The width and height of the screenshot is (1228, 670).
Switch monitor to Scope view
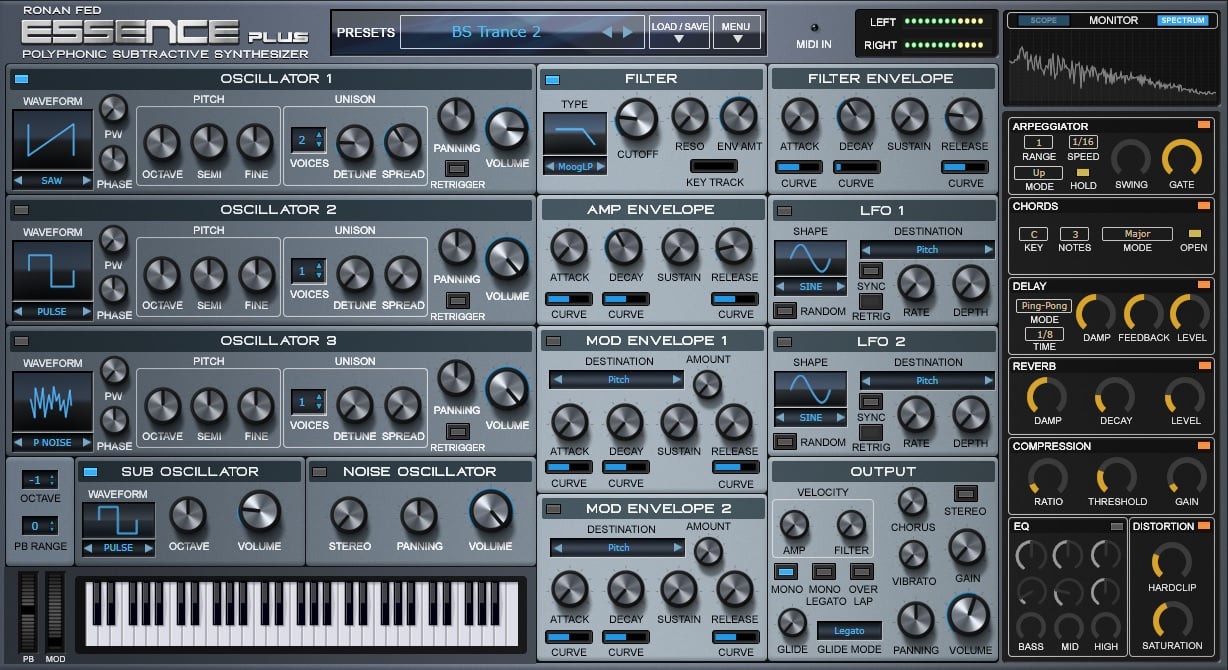coord(1043,20)
